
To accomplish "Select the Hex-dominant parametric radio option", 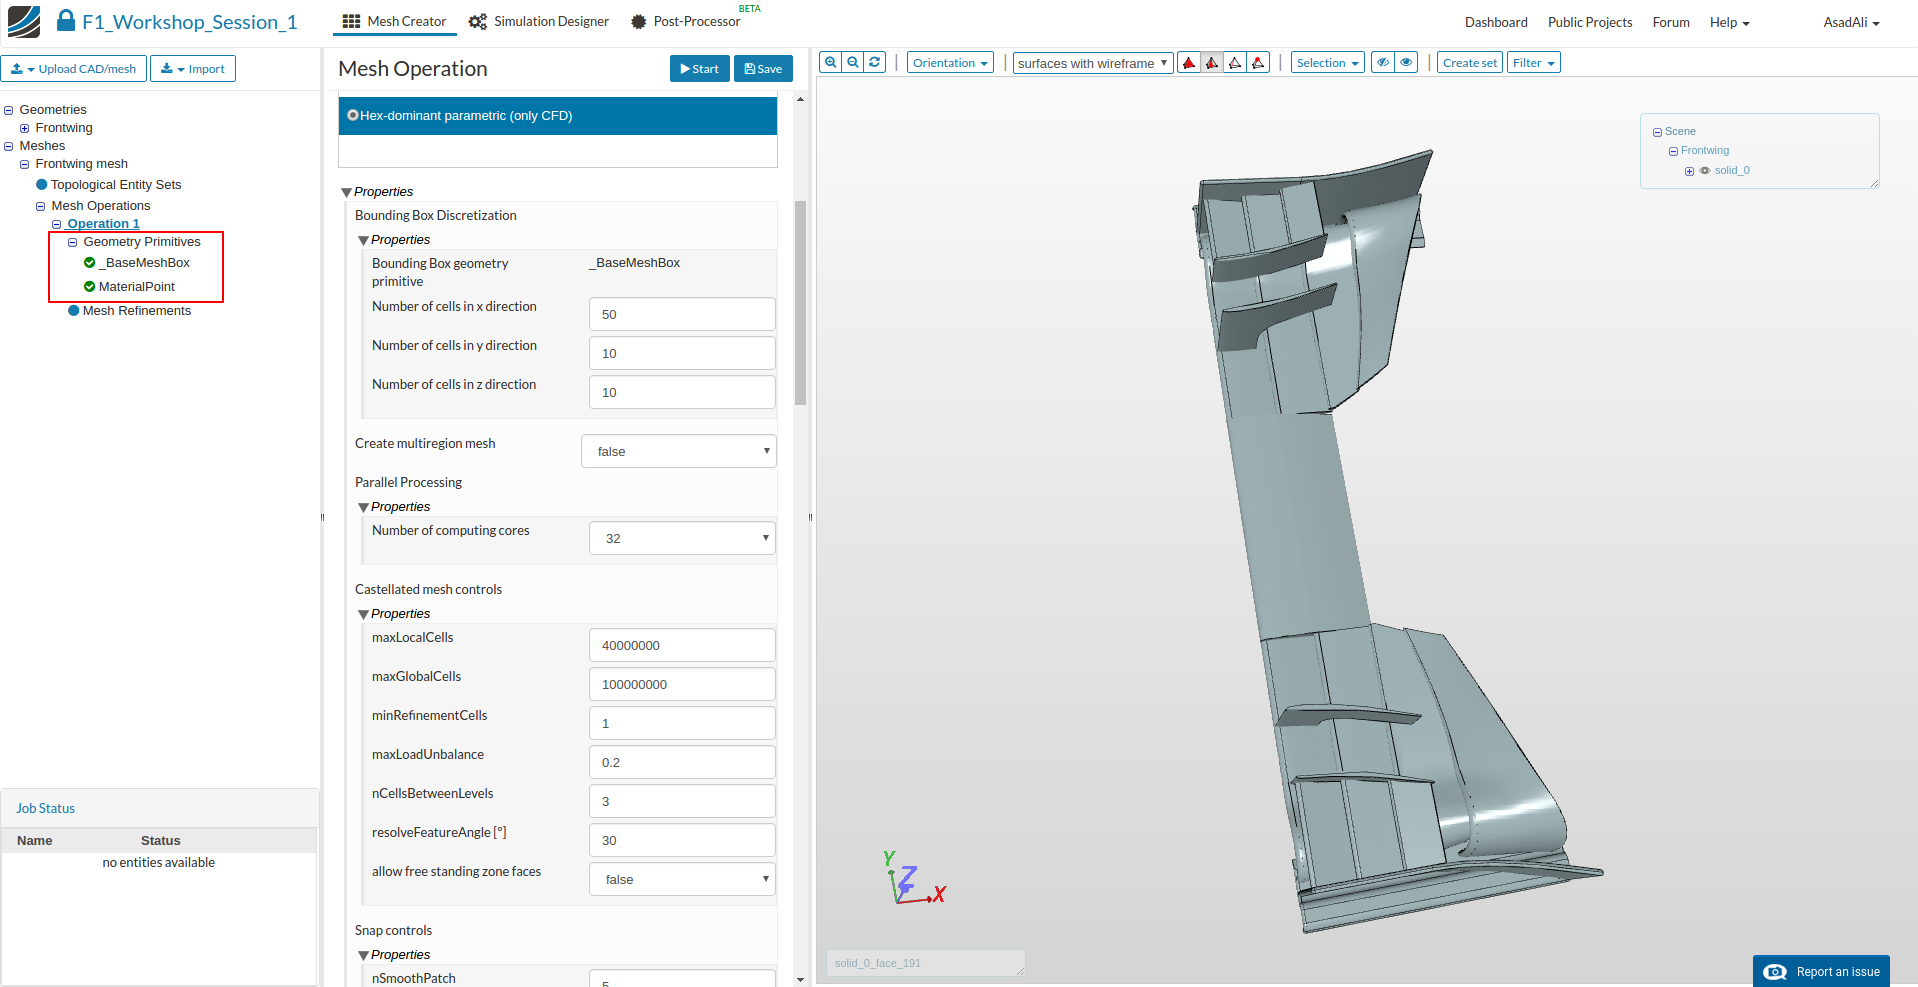I will point(353,116).
